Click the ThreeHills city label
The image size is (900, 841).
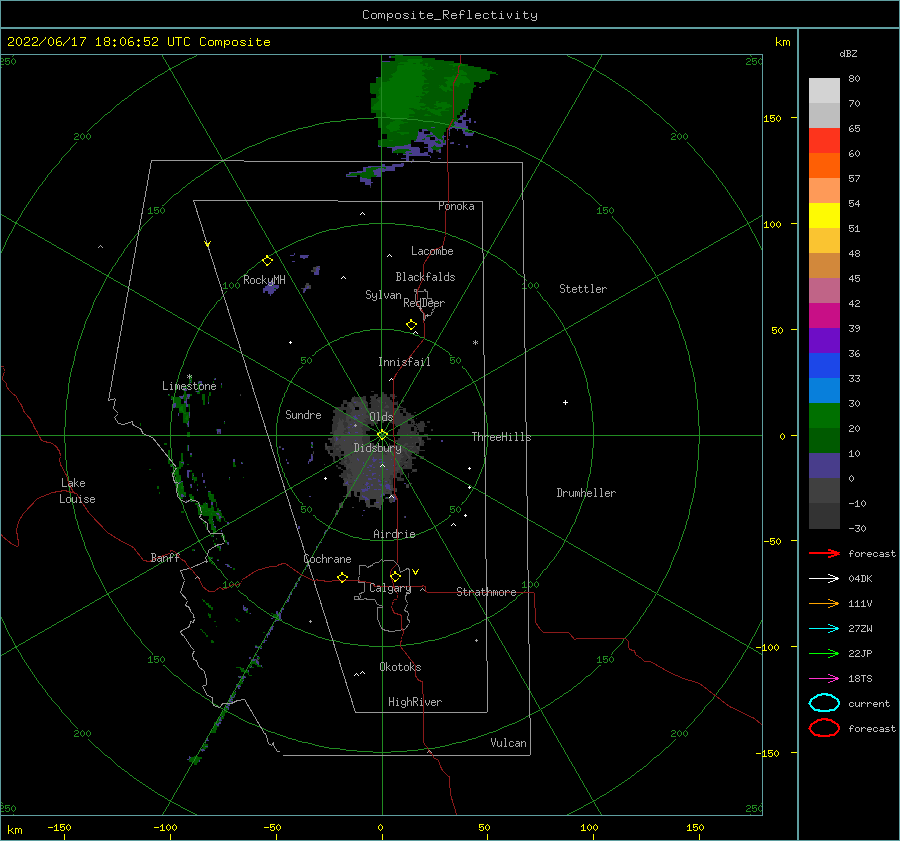[x=502, y=437]
